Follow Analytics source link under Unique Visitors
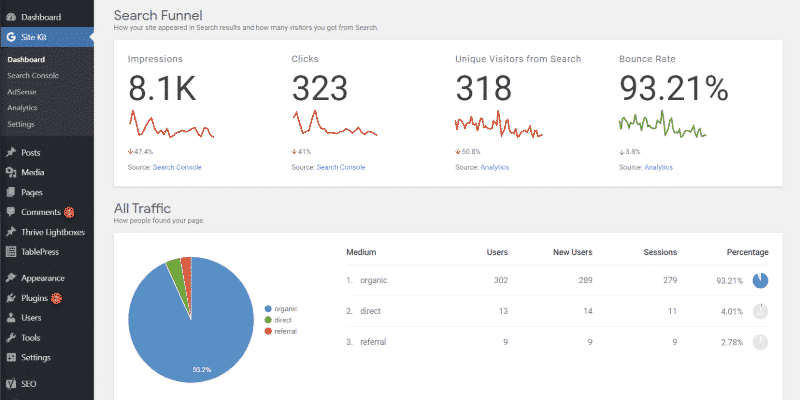The height and width of the screenshot is (400, 800). (494, 167)
